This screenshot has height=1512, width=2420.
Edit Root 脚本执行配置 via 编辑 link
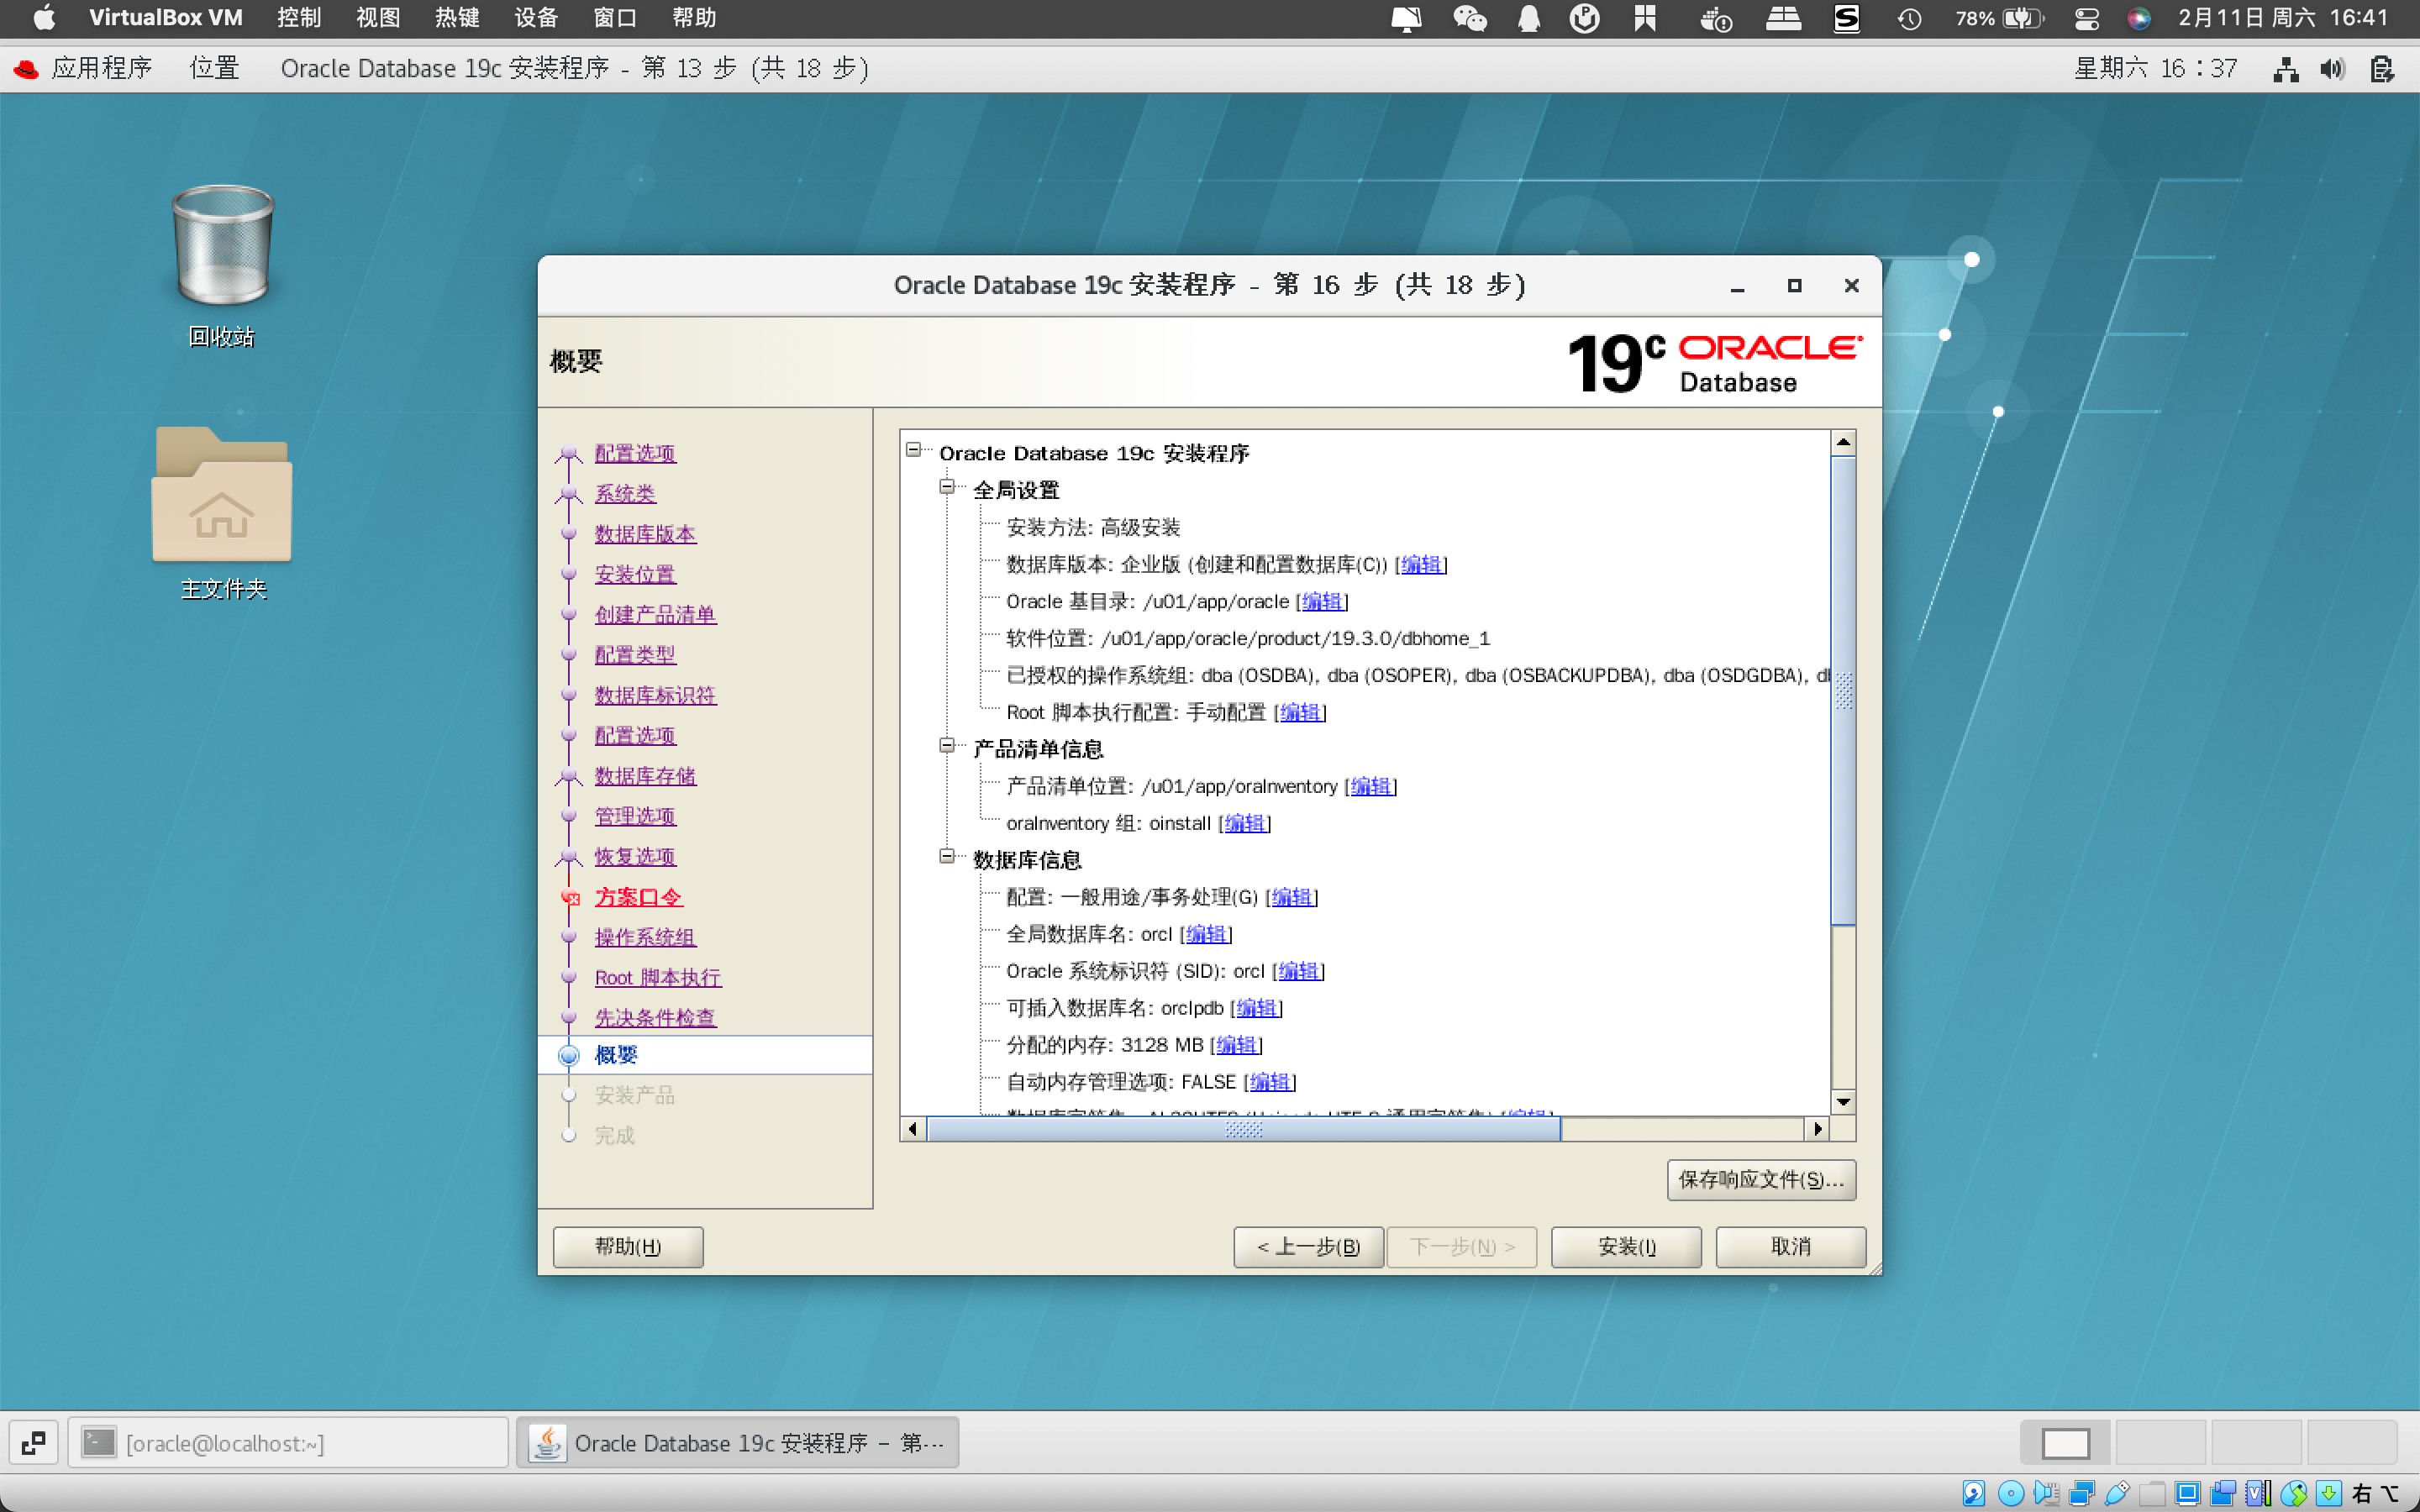1300,712
